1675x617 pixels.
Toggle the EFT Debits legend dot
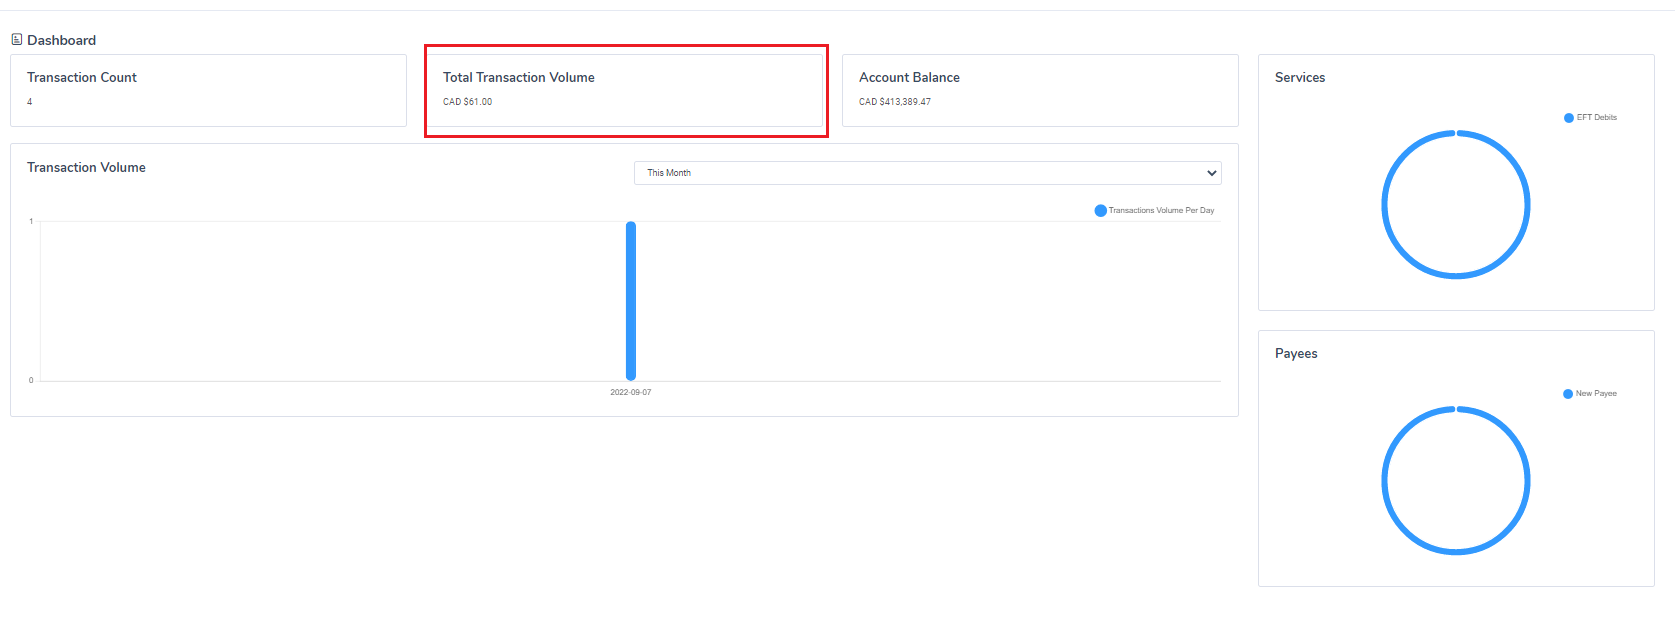tap(1568, 118)
